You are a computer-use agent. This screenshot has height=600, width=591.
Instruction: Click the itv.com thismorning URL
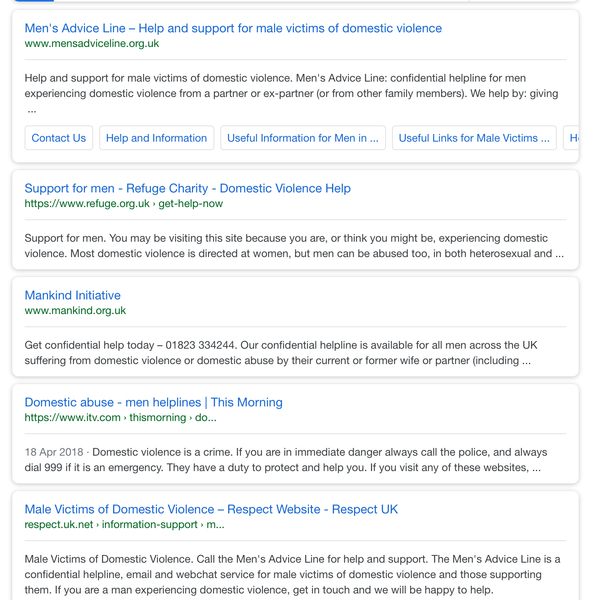(121, 417)
